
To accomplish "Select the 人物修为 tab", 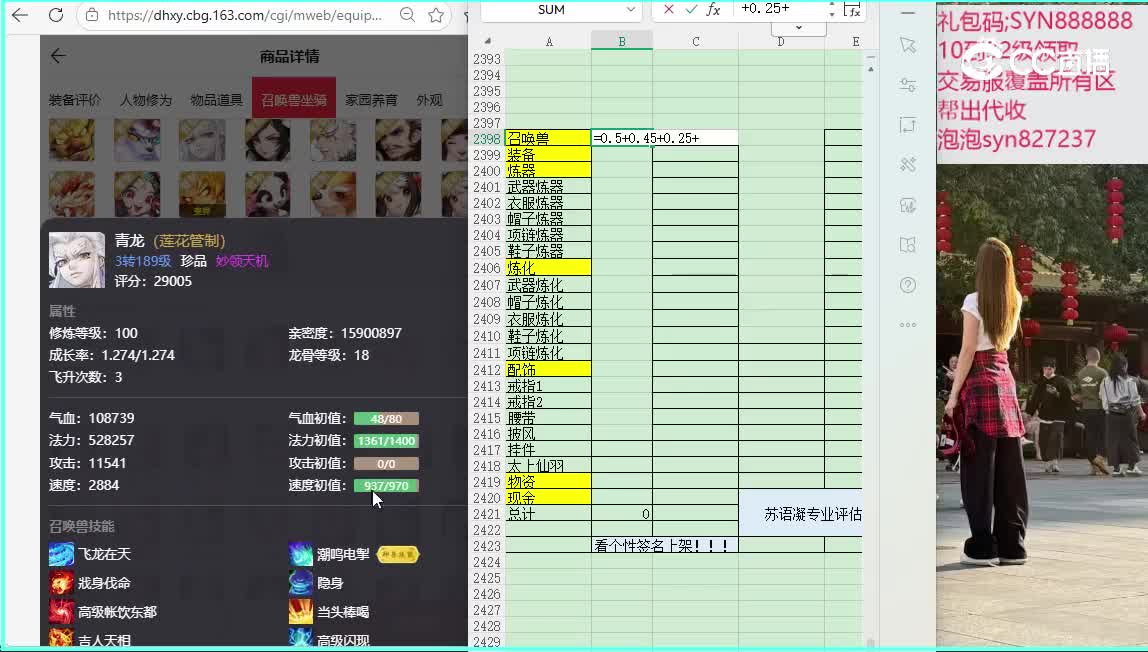I will [x=146, y=100].
